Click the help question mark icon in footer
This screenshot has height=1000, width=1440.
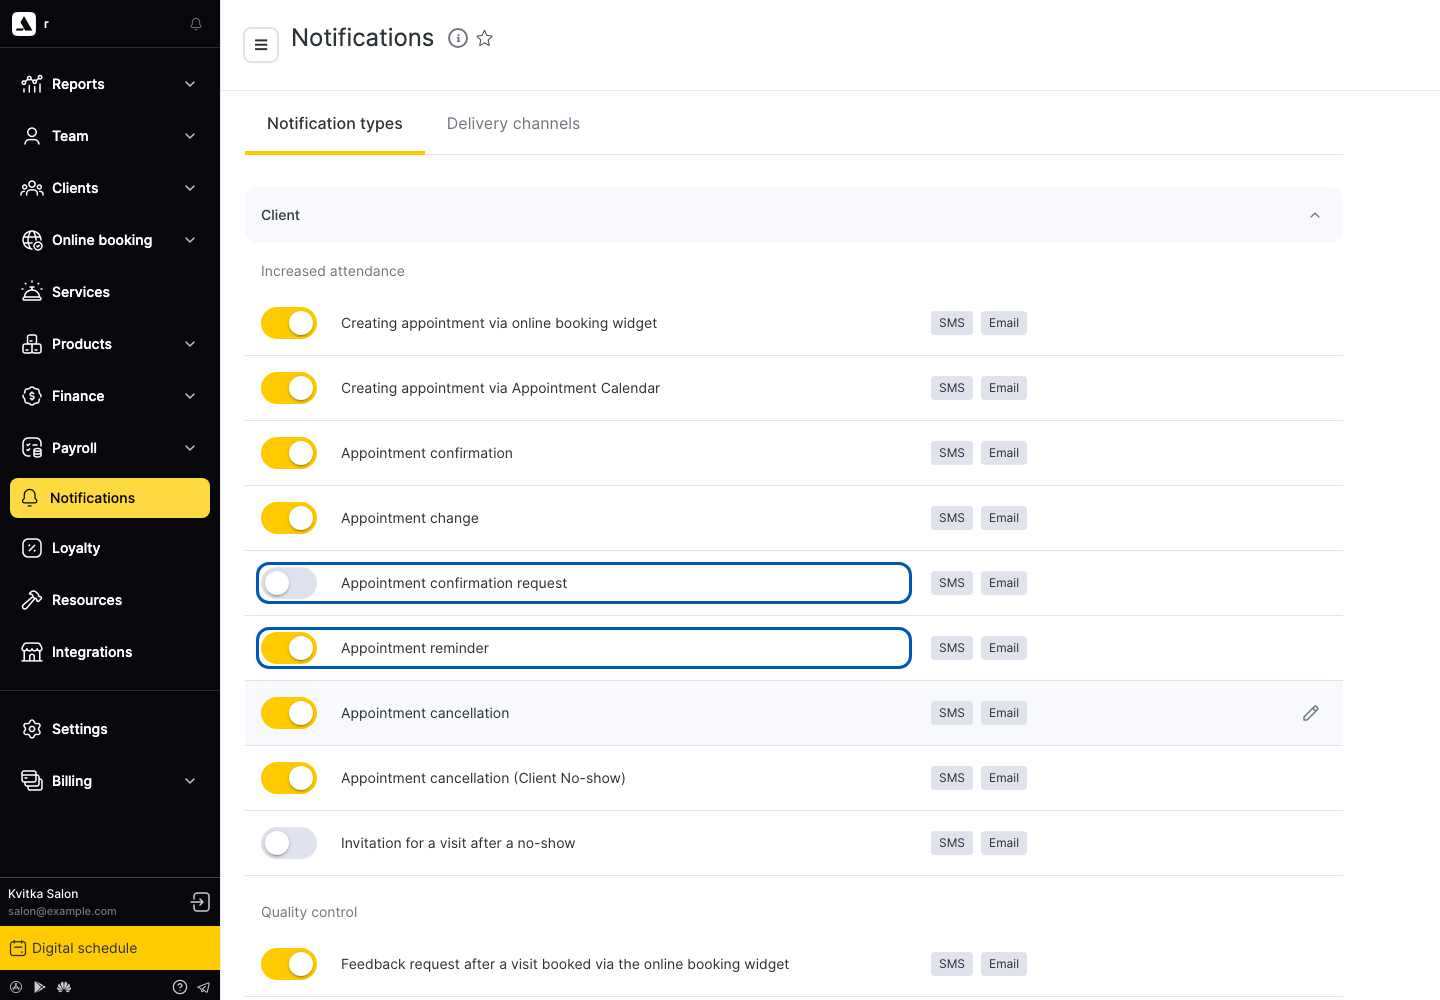(x=180, y=987)
